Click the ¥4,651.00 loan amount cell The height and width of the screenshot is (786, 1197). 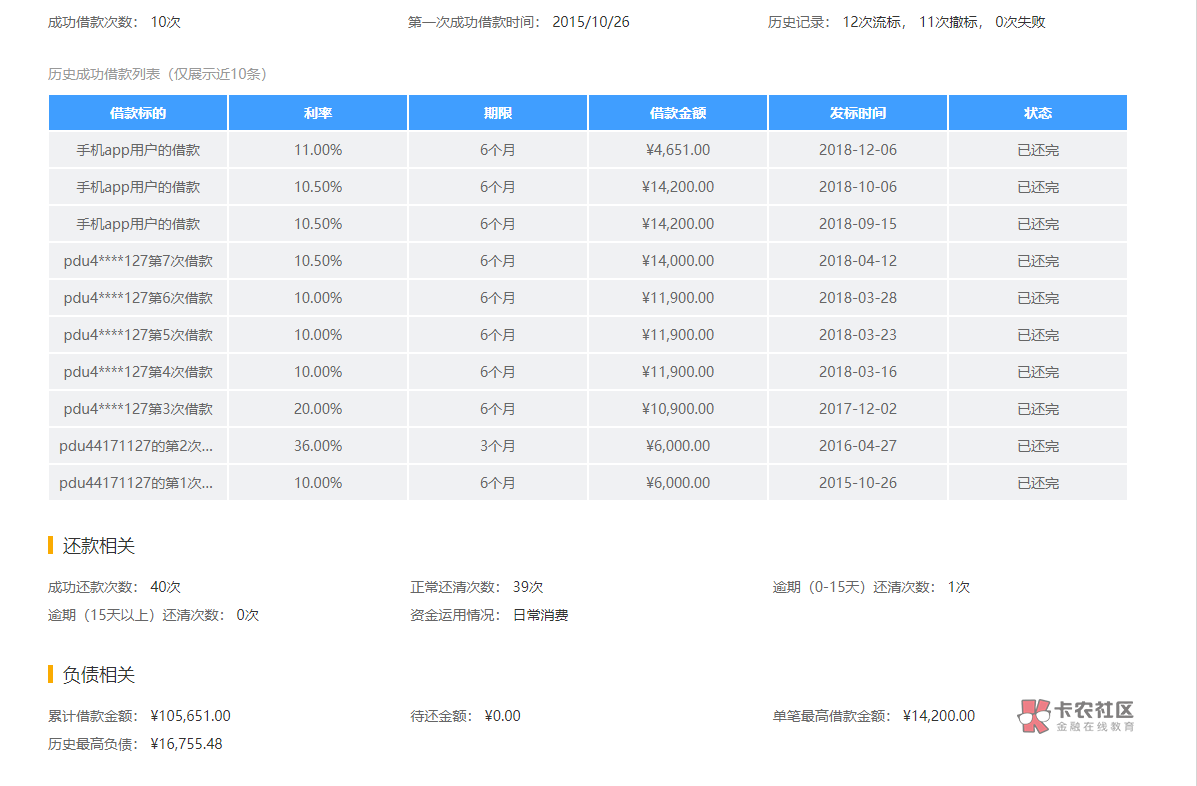click(678, 150)
